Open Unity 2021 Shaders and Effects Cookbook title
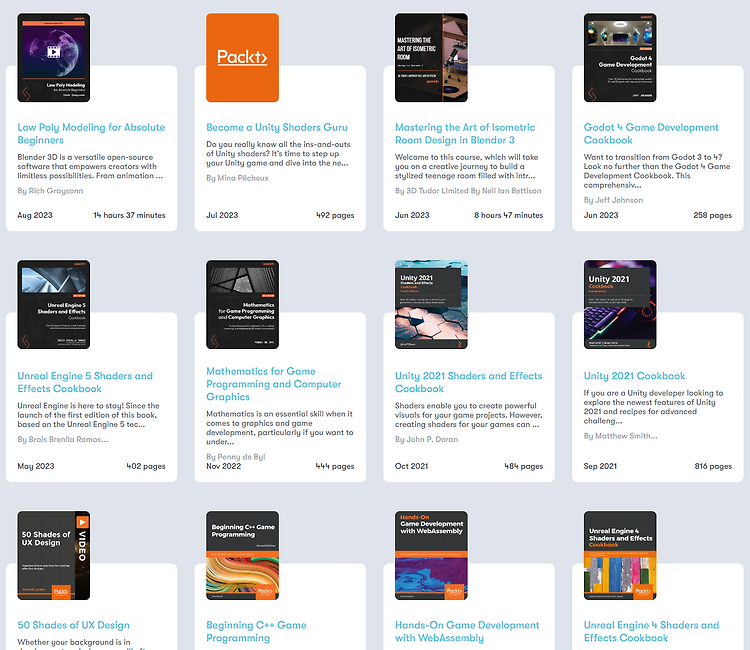The image size is (750, 650). point(468,382)
